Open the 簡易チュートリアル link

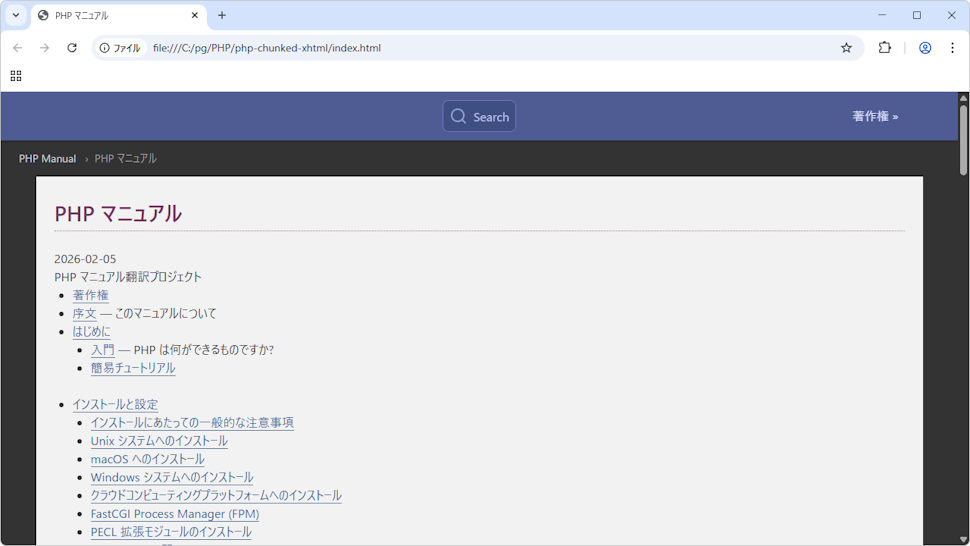pos(133,369)
